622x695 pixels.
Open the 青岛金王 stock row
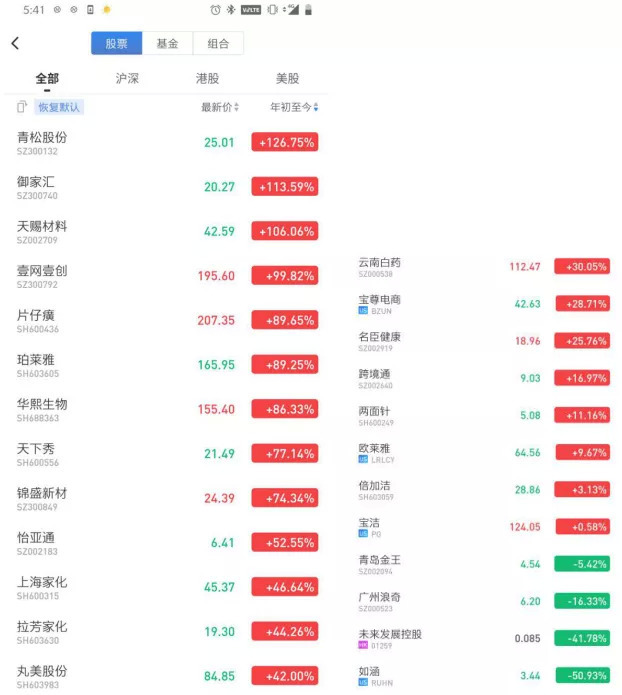coord(483,564)
